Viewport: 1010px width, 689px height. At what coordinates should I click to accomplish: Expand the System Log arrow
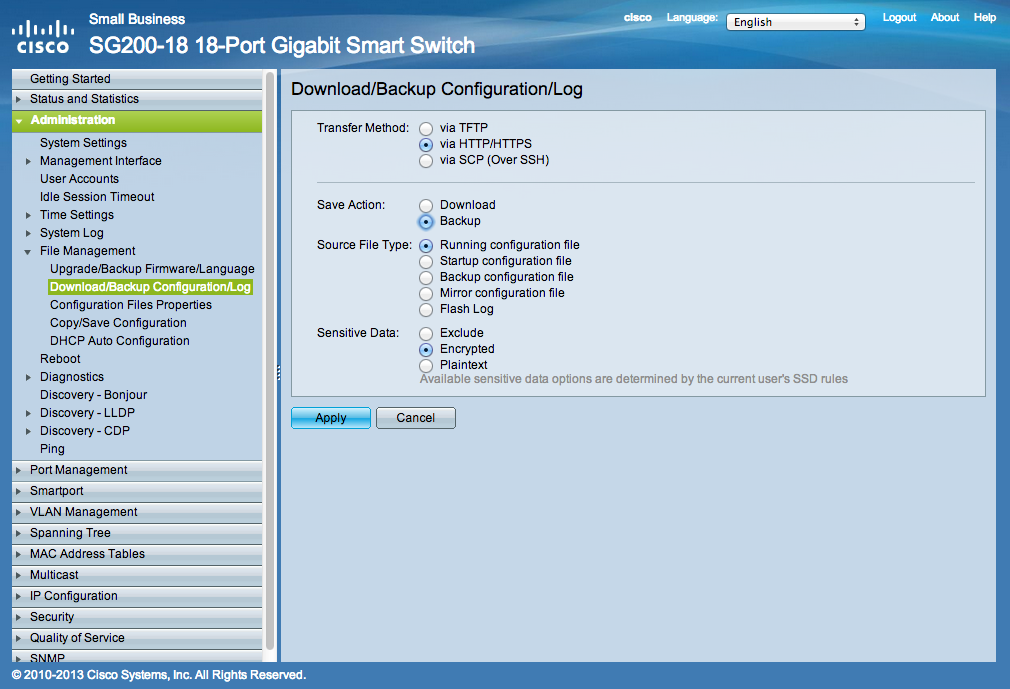point(28,234)
